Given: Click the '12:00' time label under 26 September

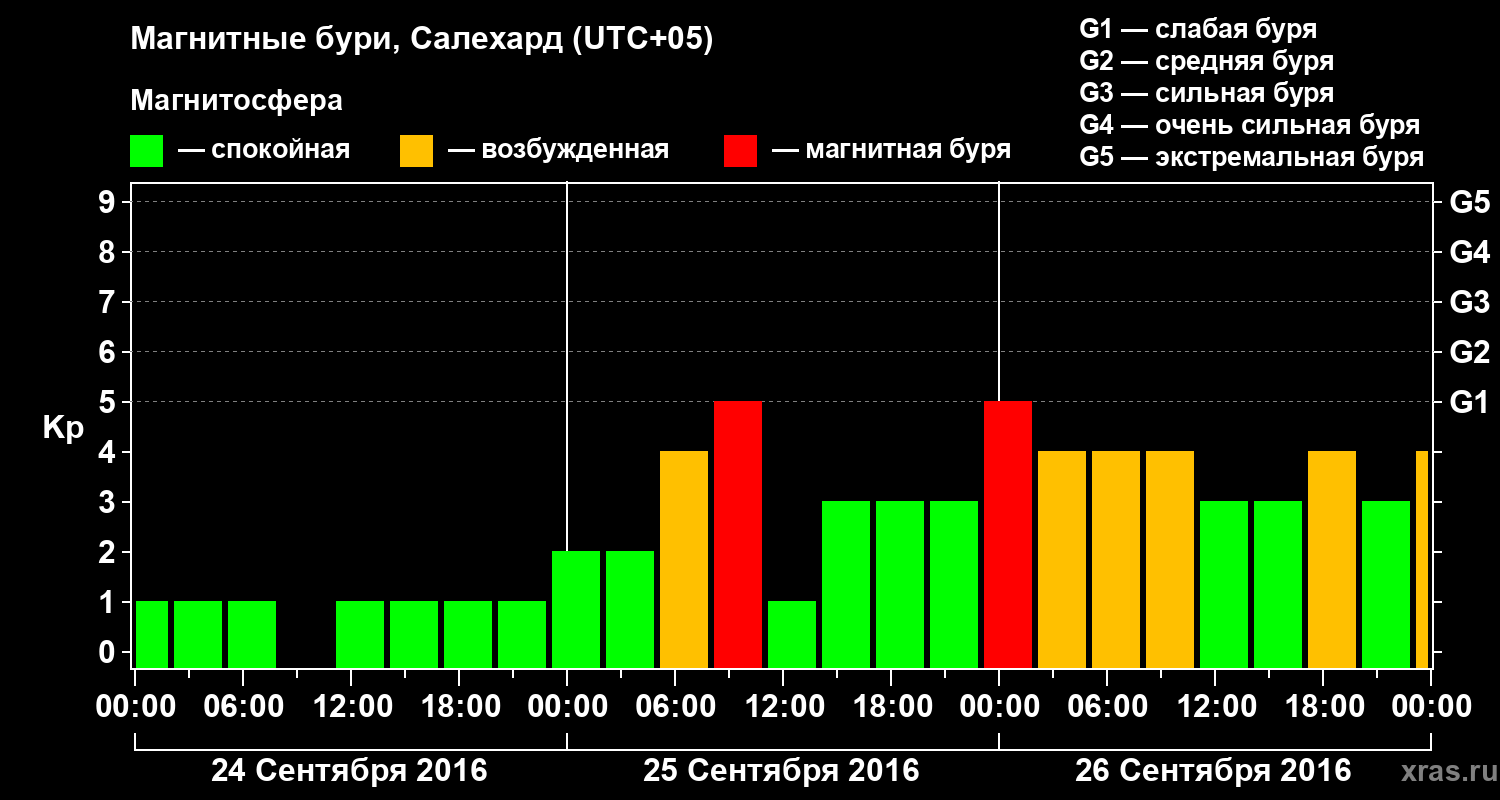Looking at the screenshot, I should click(1215, 707).
